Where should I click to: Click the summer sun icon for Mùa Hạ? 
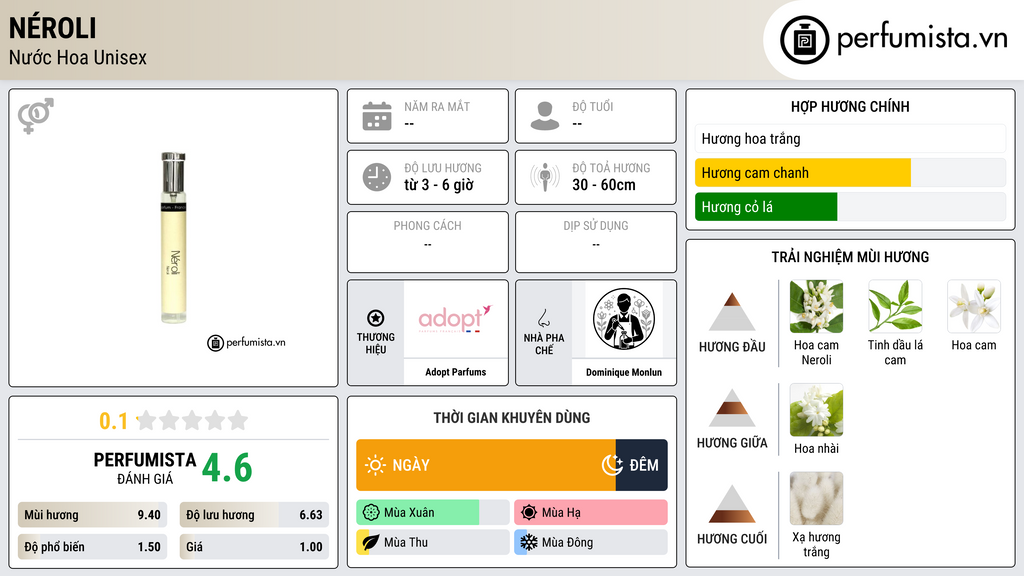tap(529, 513)
